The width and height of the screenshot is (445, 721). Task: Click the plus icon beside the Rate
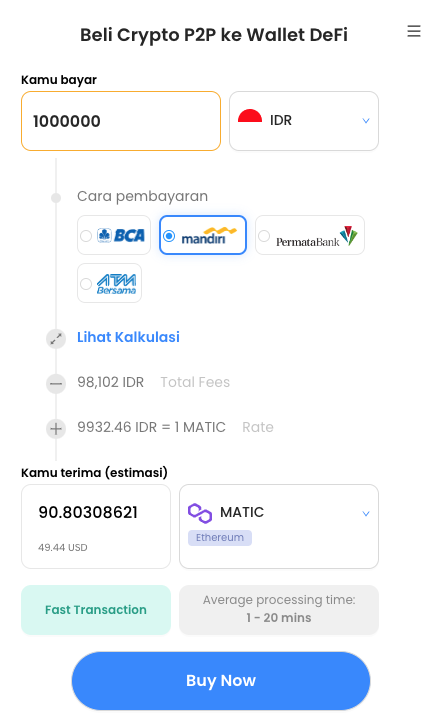[x=56, y=429]
